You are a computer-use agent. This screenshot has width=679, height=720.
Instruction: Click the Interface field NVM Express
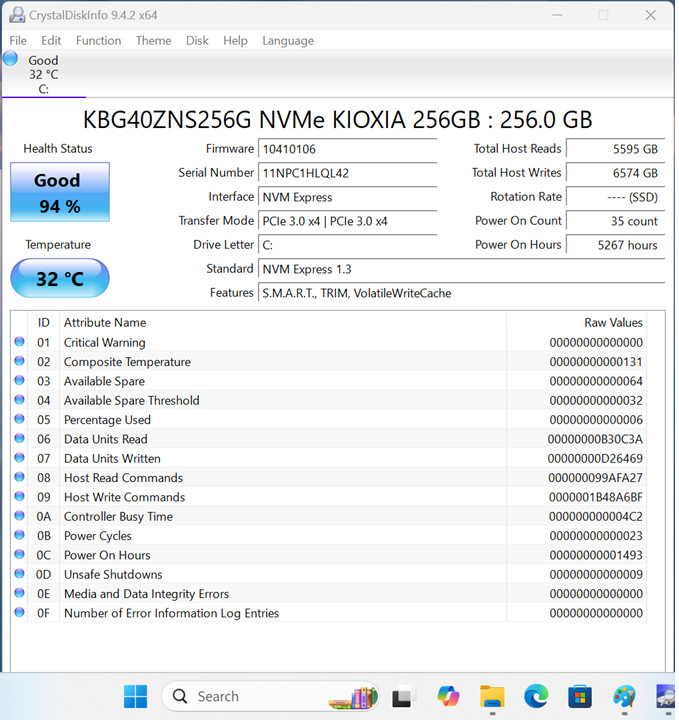coord(347,197)
